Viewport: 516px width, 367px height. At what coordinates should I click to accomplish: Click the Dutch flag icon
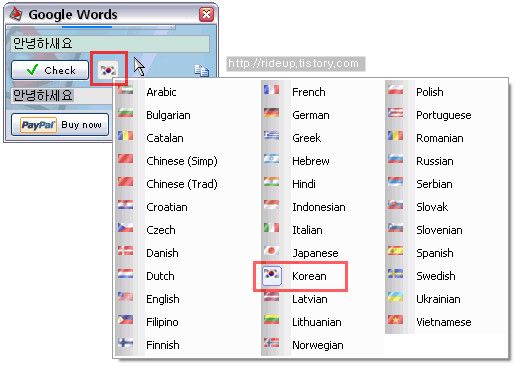[x=125, y=274]
